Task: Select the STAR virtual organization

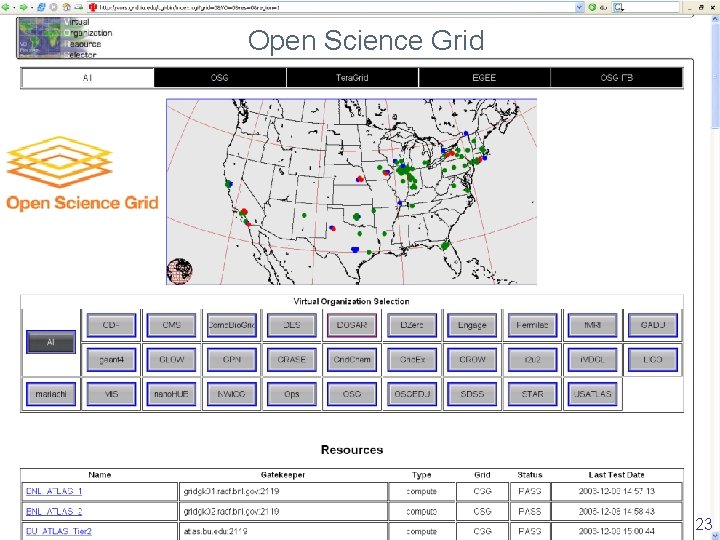Action: [532, 394]
